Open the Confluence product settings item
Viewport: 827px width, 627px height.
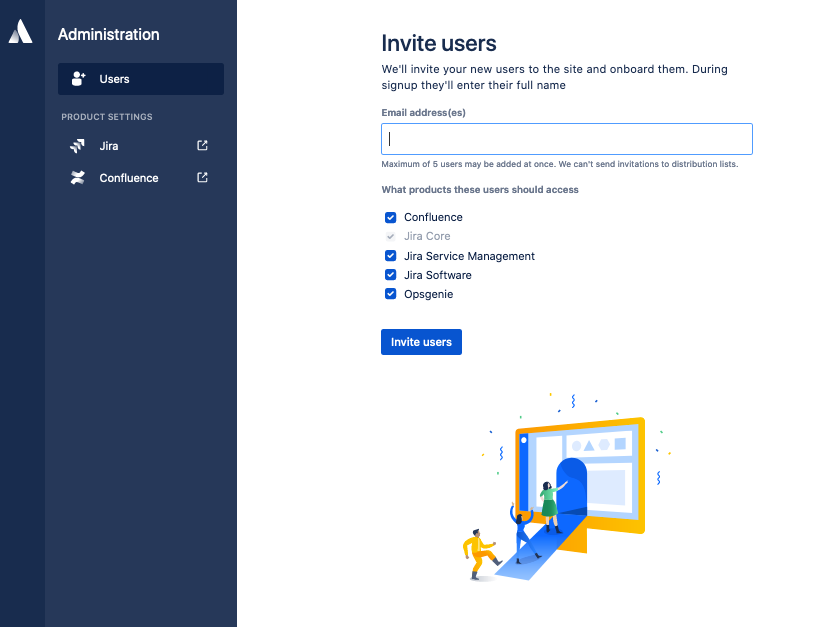coord(141,178)
